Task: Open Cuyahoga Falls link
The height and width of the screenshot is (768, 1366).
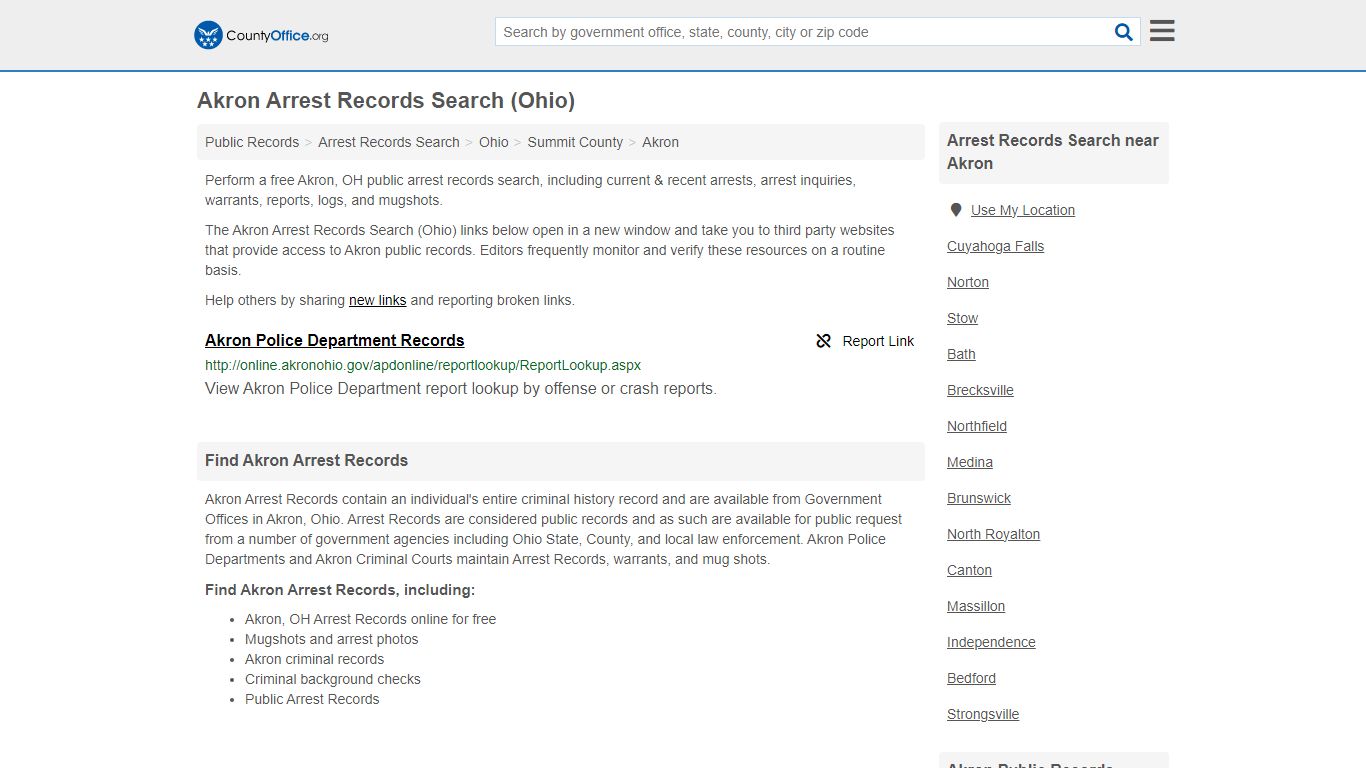Action: [996, 246]
